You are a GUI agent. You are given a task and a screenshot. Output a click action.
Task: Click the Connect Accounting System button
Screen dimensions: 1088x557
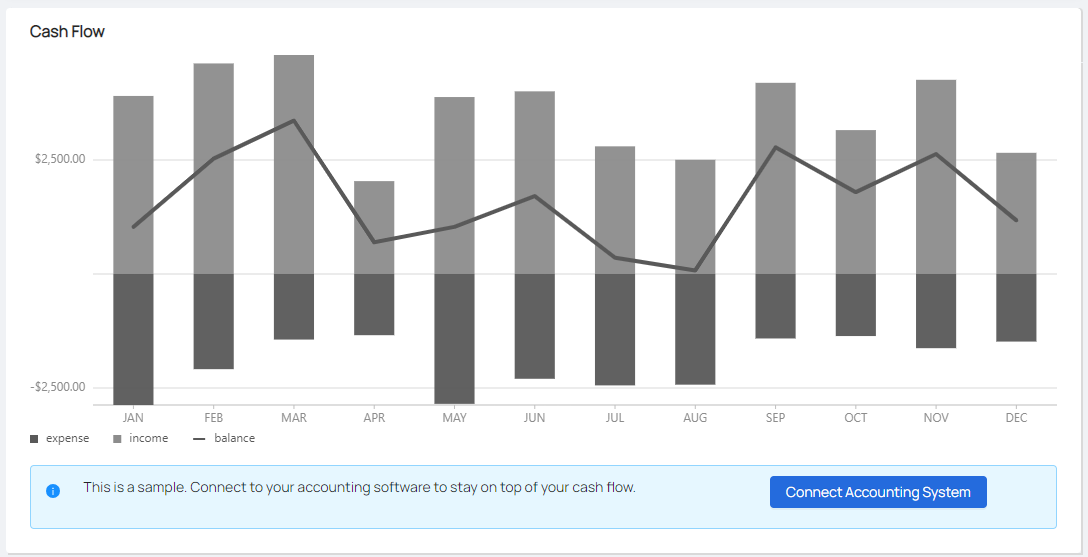point(877,492)
